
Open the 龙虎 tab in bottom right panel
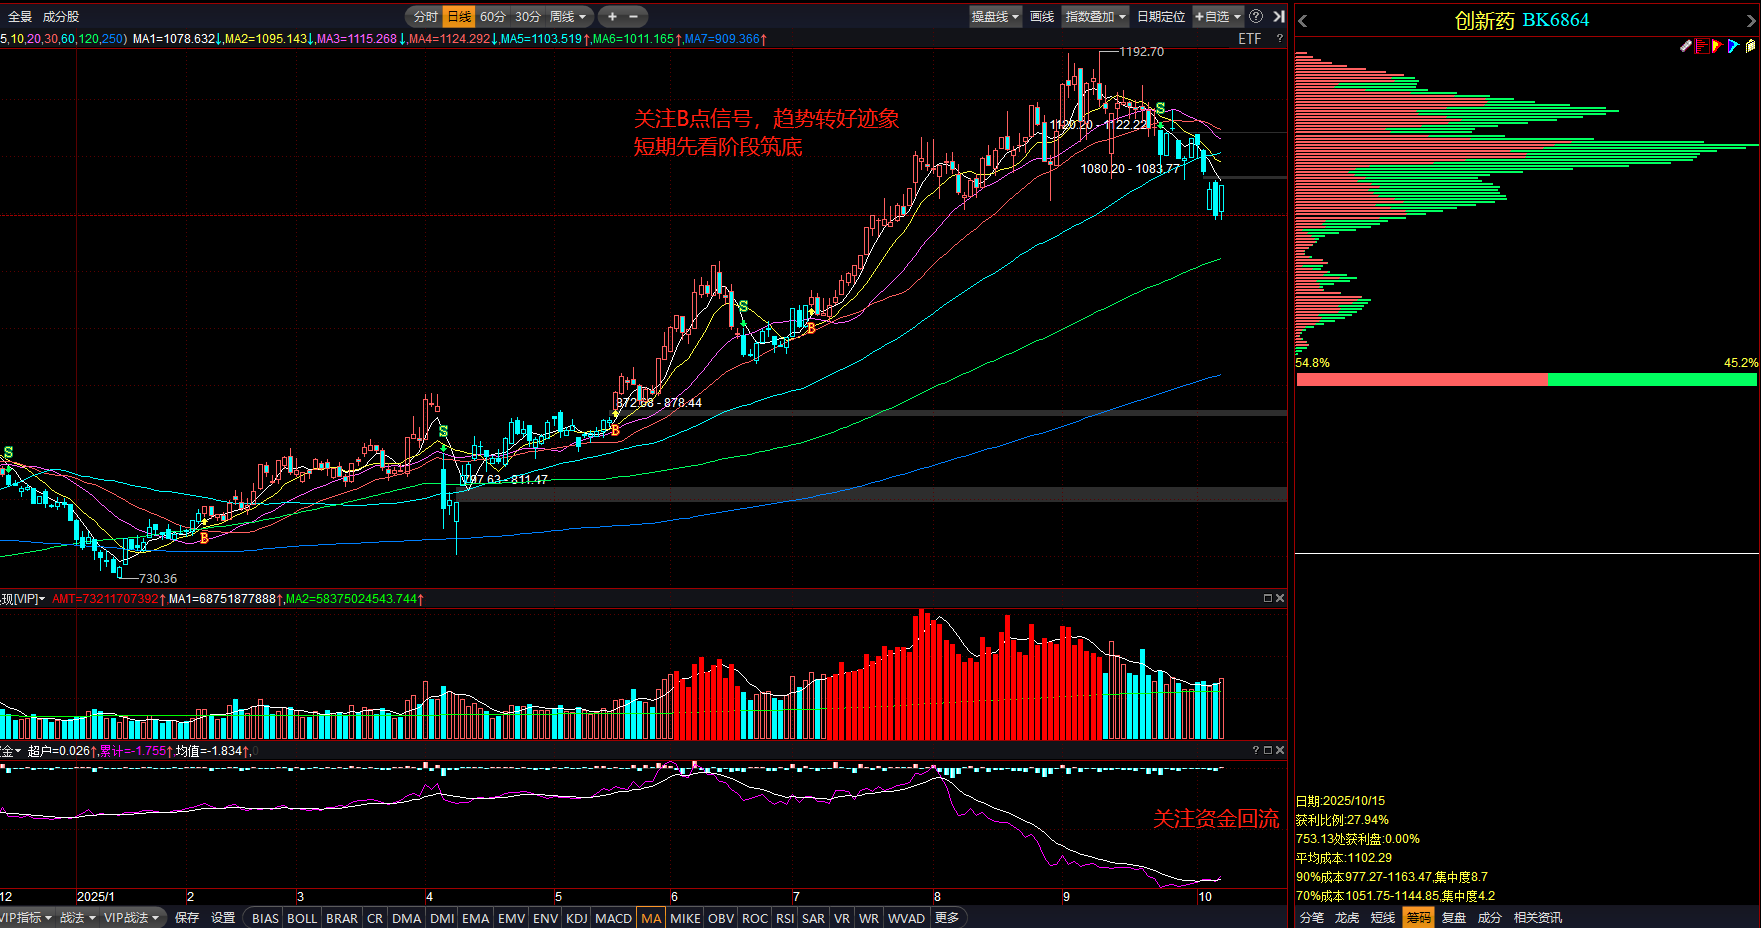1347,918
